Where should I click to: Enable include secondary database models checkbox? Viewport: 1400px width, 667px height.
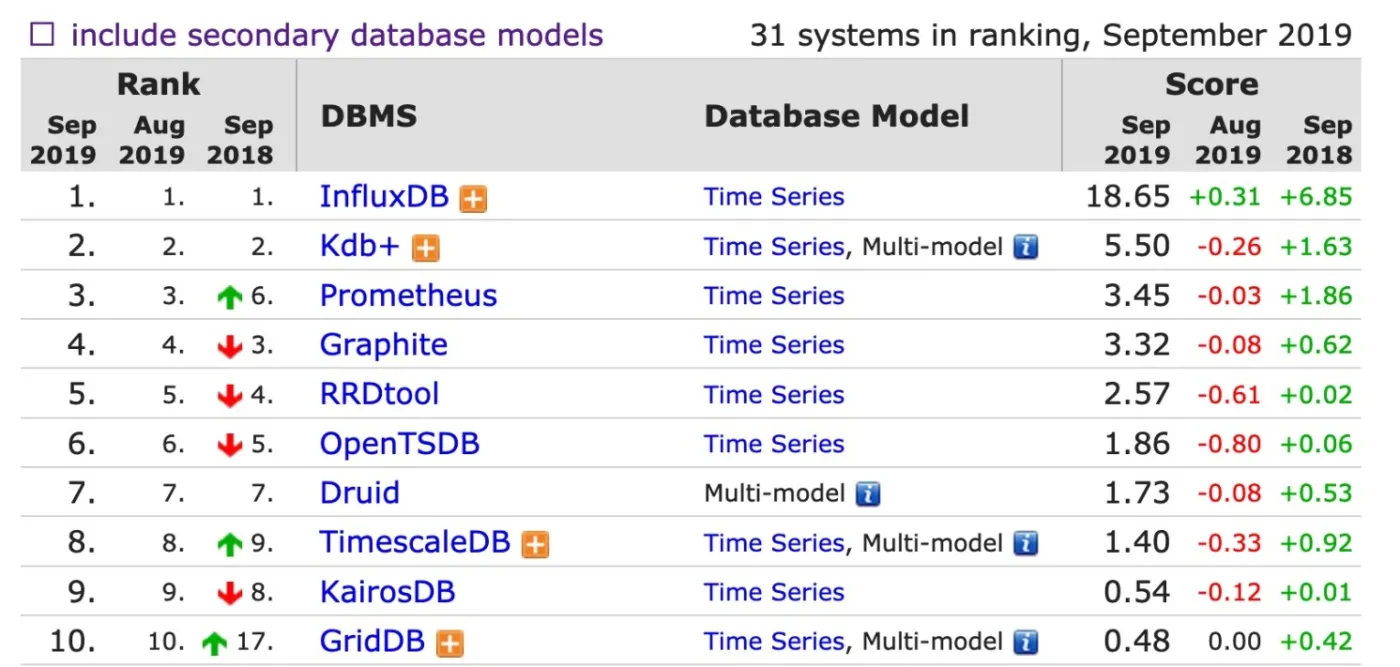(42, 36)
